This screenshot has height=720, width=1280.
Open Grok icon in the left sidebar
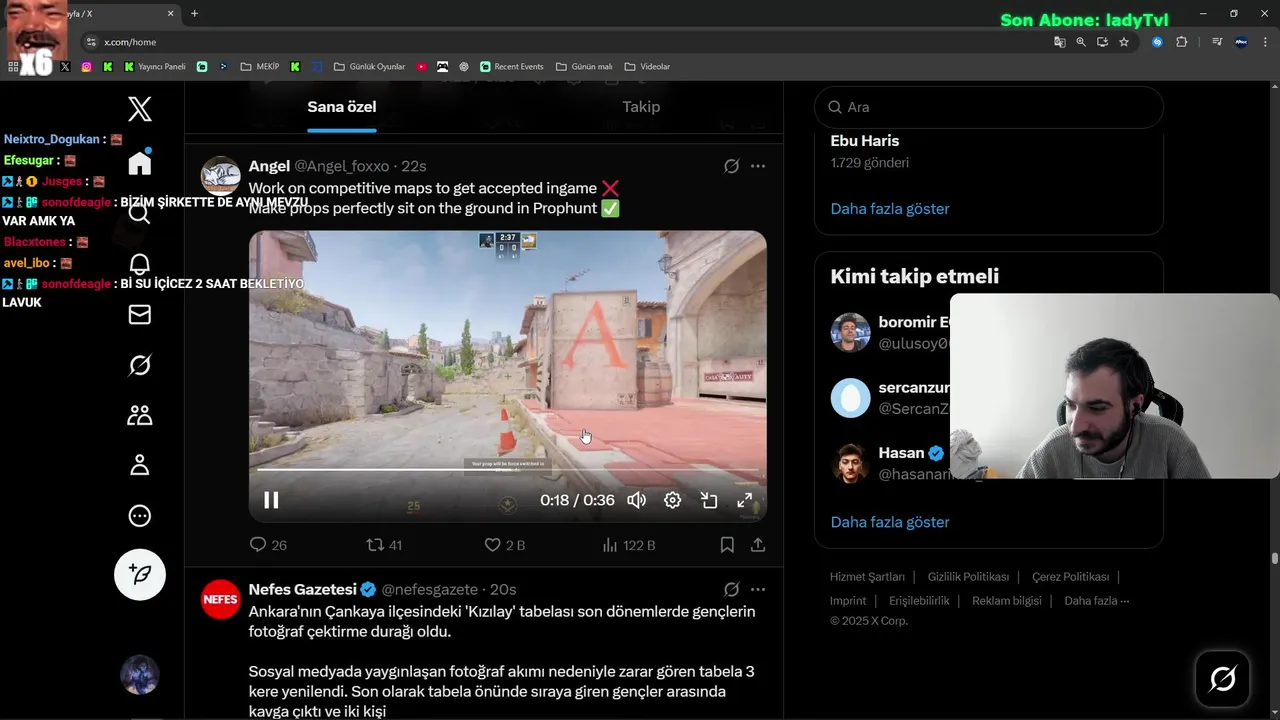tap(140, 365)
